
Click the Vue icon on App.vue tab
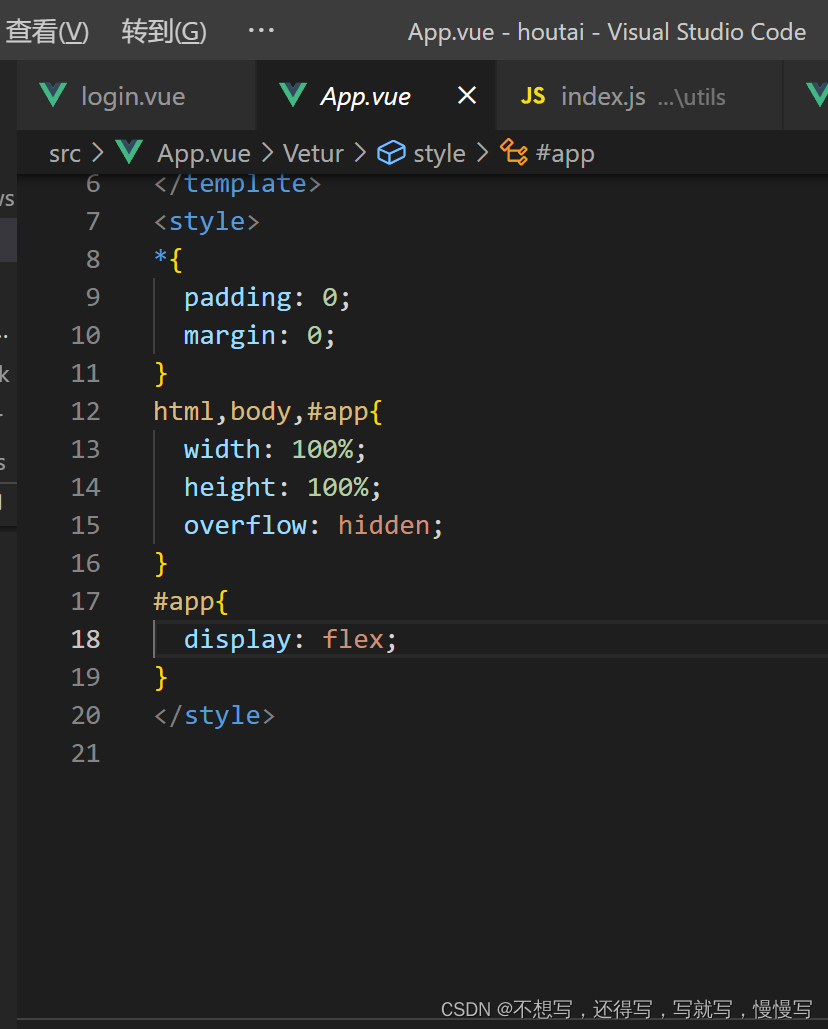point(293,96)
